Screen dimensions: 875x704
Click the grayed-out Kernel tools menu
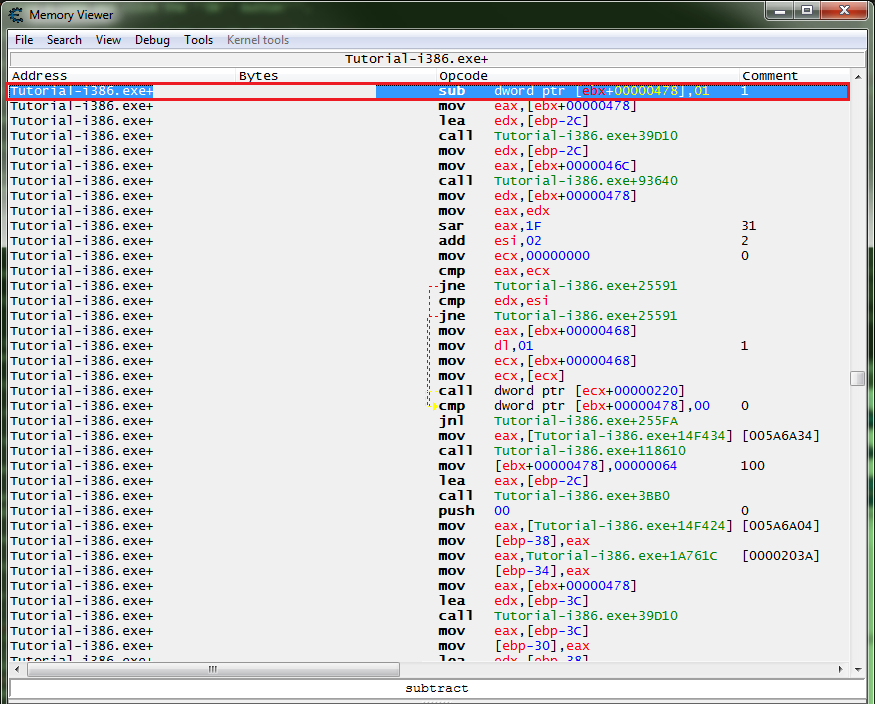point(257,40)
